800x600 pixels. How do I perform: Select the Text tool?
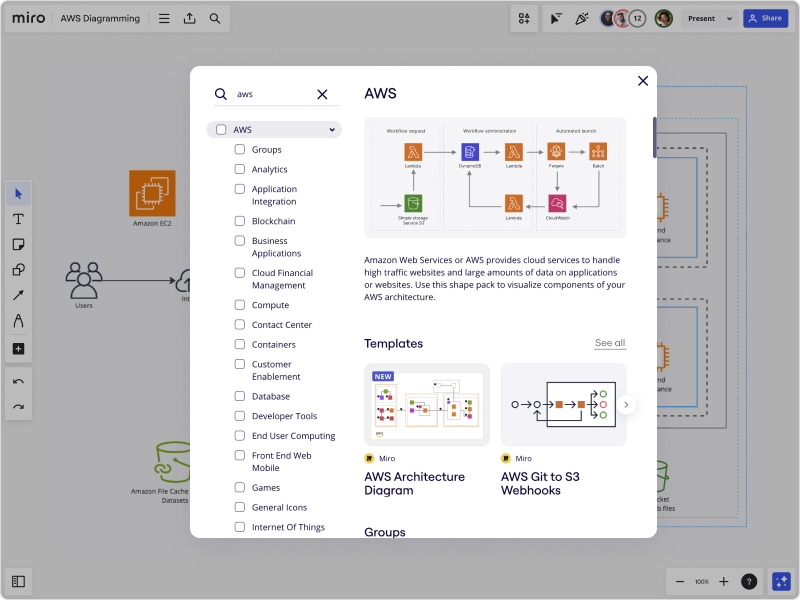[17, 219]
